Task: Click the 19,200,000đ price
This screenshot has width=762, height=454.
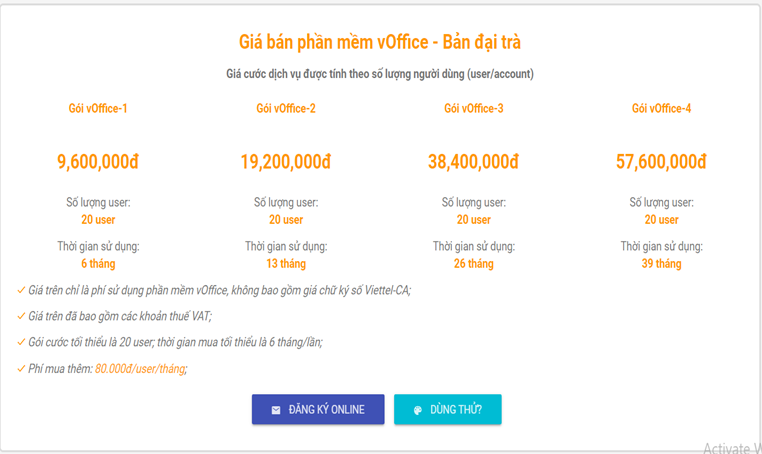Action: (286, 162)
